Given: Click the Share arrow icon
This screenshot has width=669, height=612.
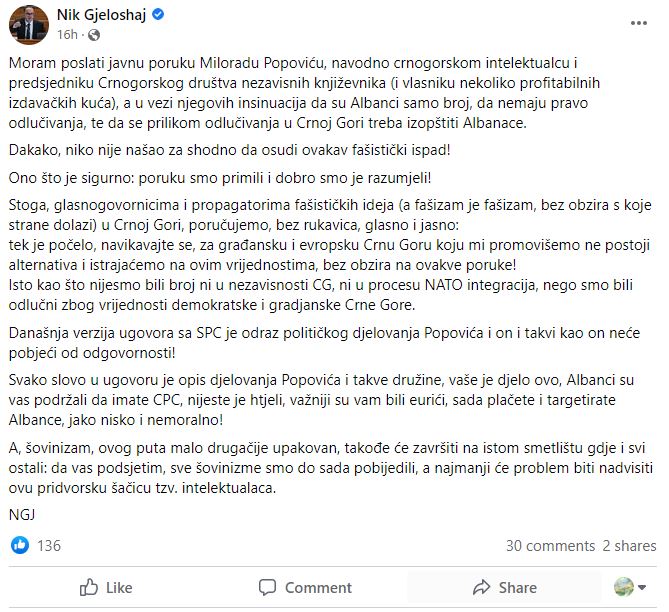Looking at the screenshot, I should [481, 587].
